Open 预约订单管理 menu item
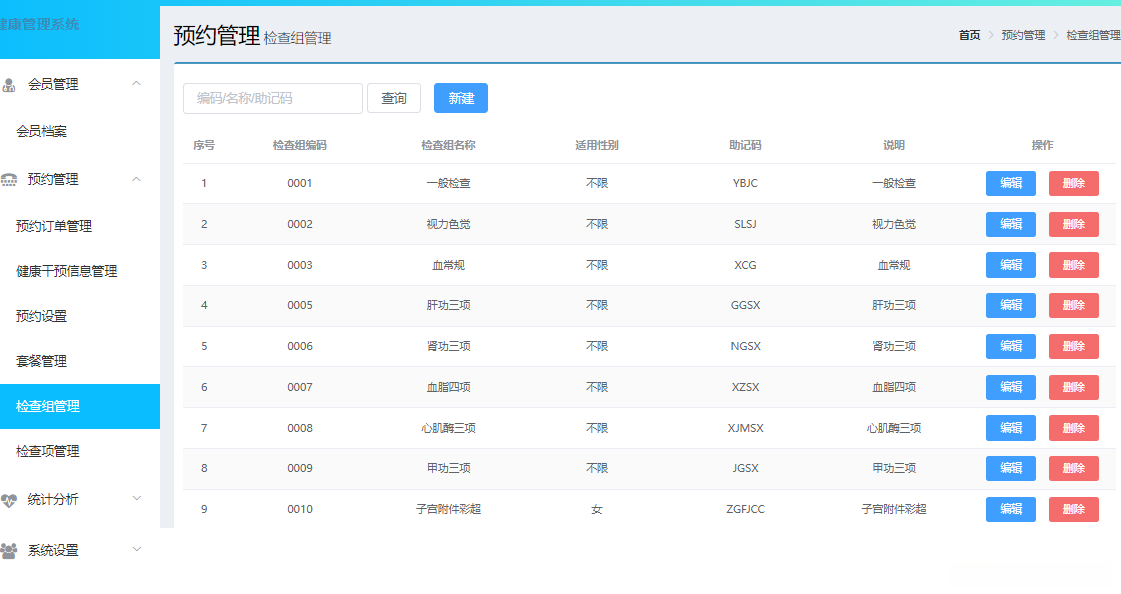The width and height of the screenshot is (1121, 594). [54, 227]
